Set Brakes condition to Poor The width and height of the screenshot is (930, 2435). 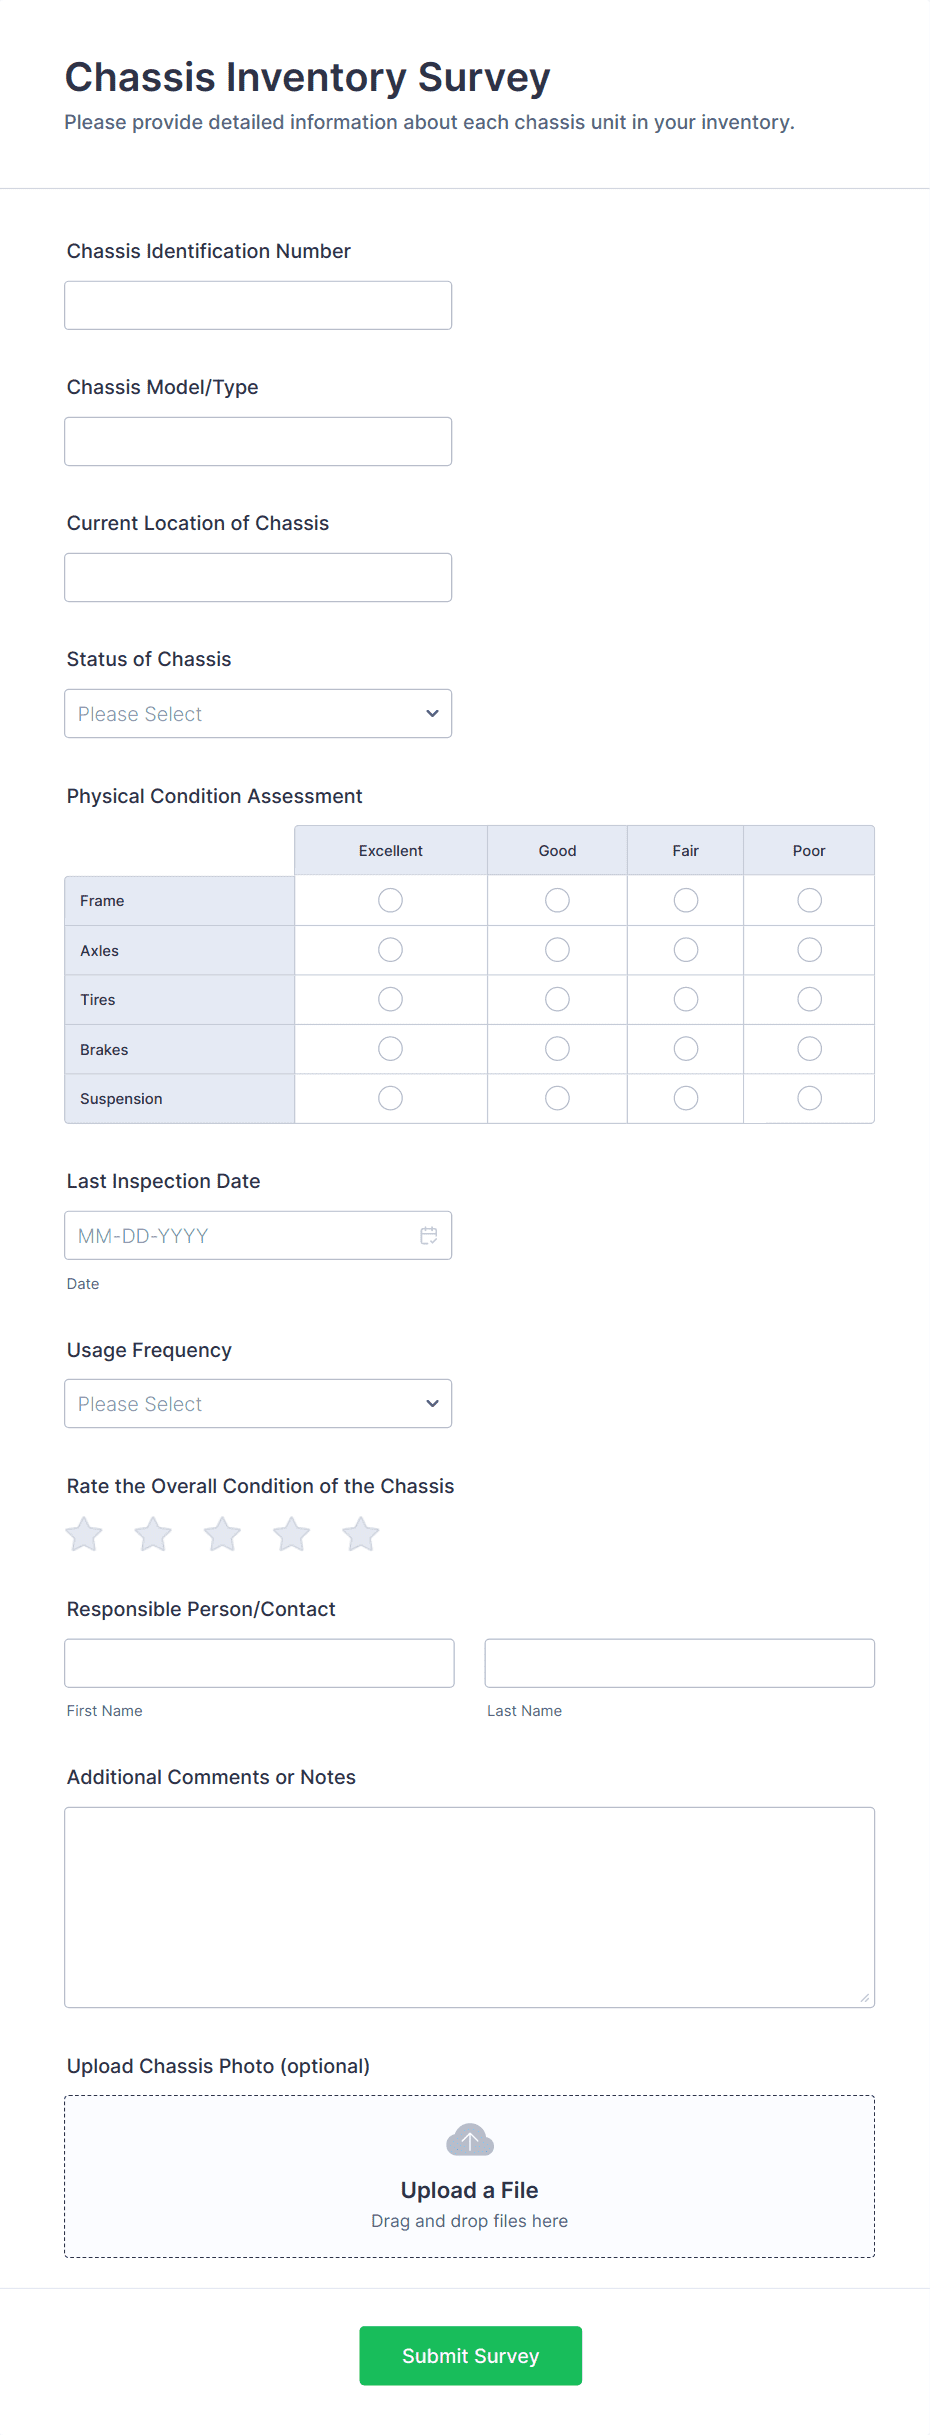[809, 1049]
